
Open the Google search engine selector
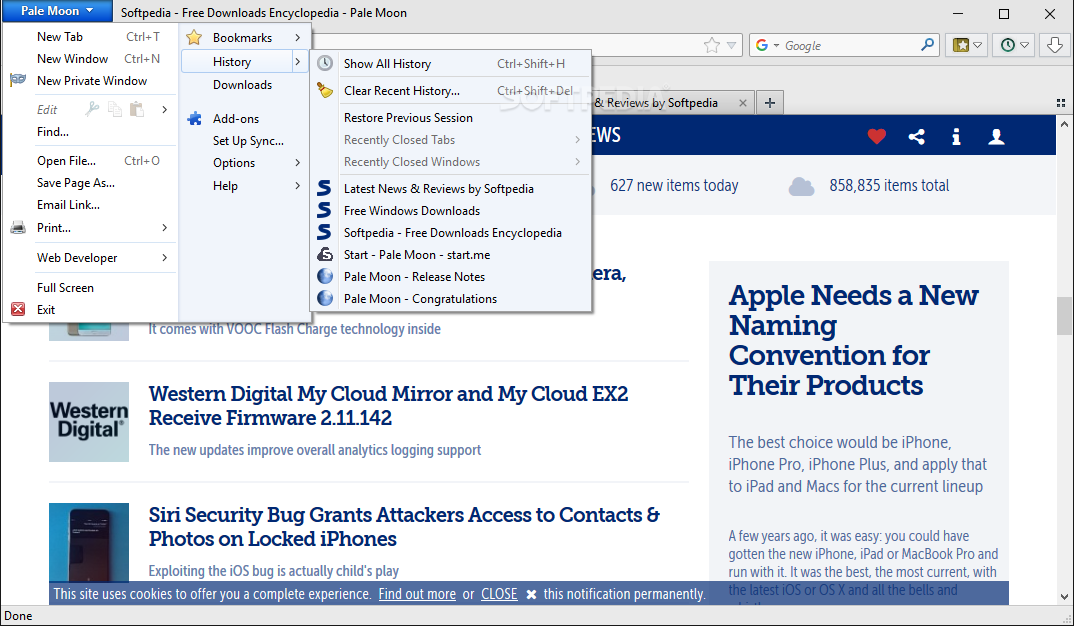point(767,45)
